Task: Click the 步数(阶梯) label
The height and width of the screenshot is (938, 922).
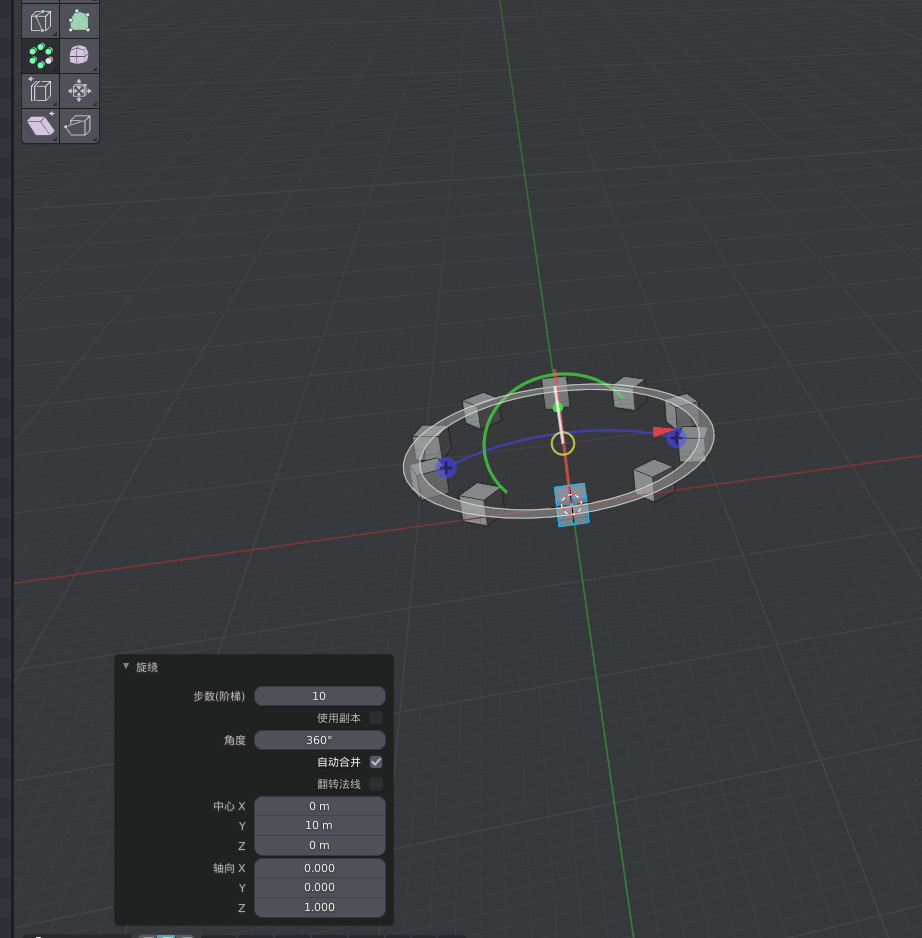Action: point(219,696)
